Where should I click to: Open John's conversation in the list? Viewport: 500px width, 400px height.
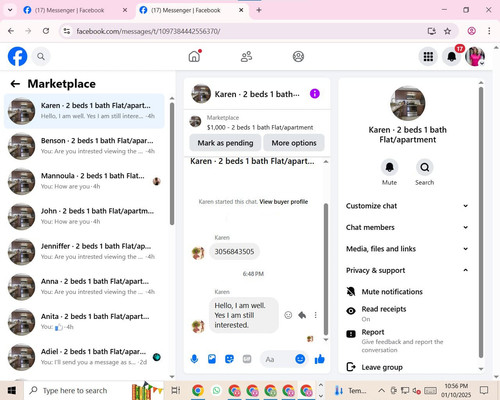click(84, 216)
